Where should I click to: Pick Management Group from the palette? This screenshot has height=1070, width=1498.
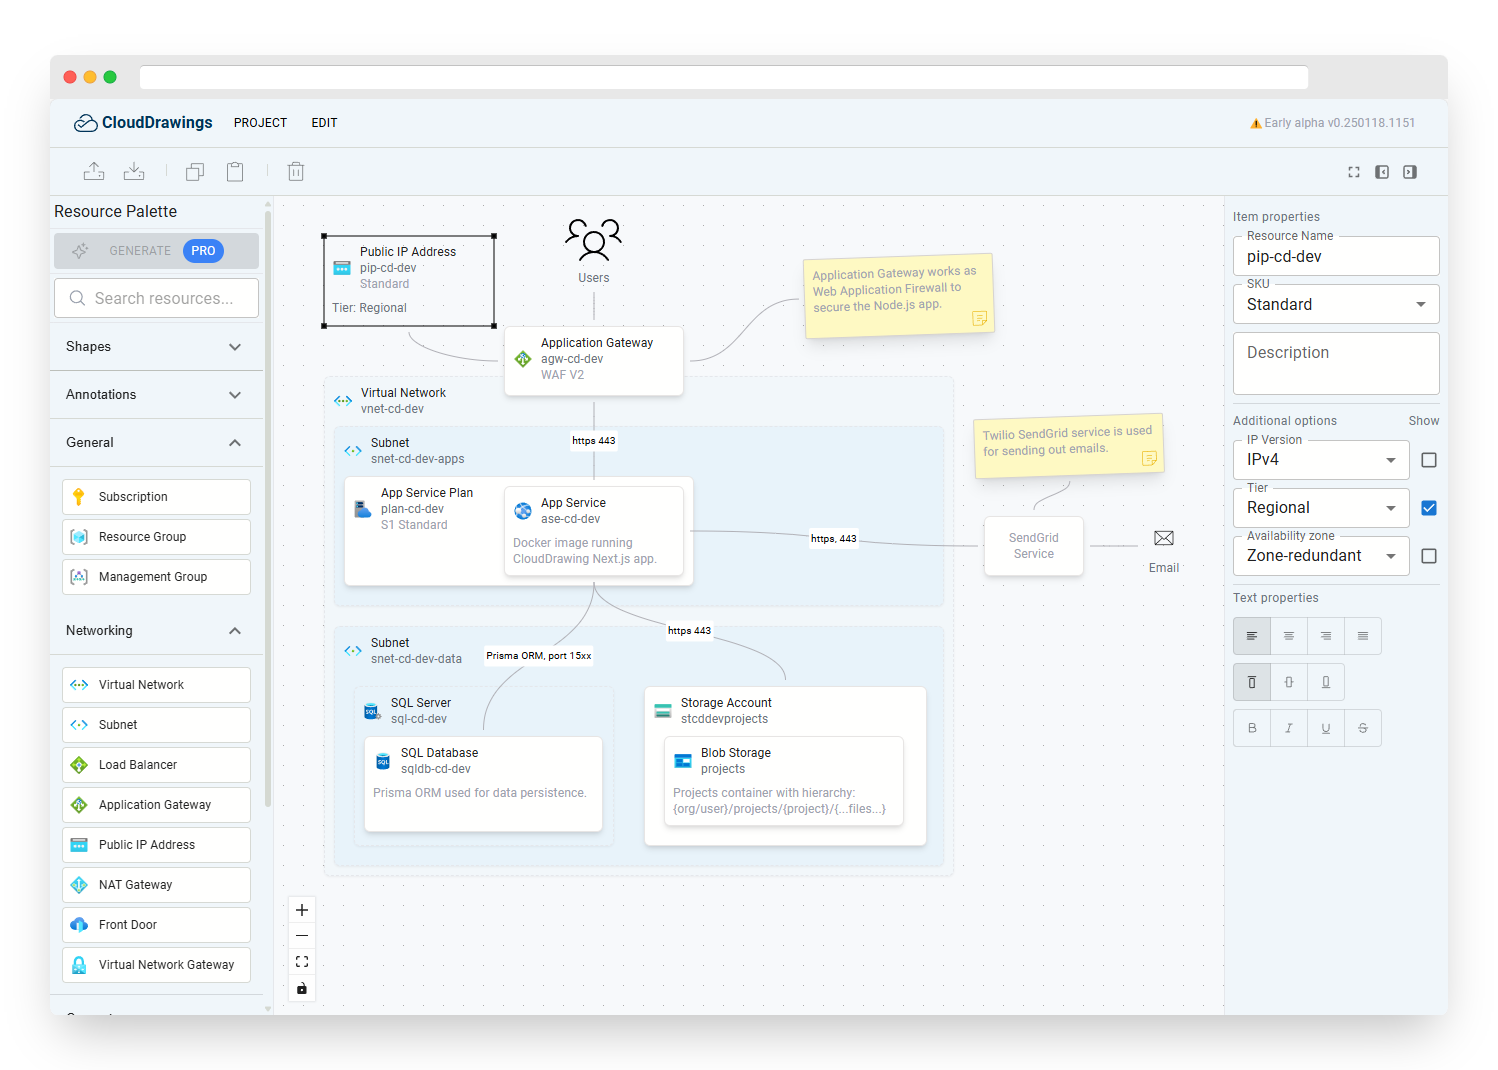tap(156, 577)
